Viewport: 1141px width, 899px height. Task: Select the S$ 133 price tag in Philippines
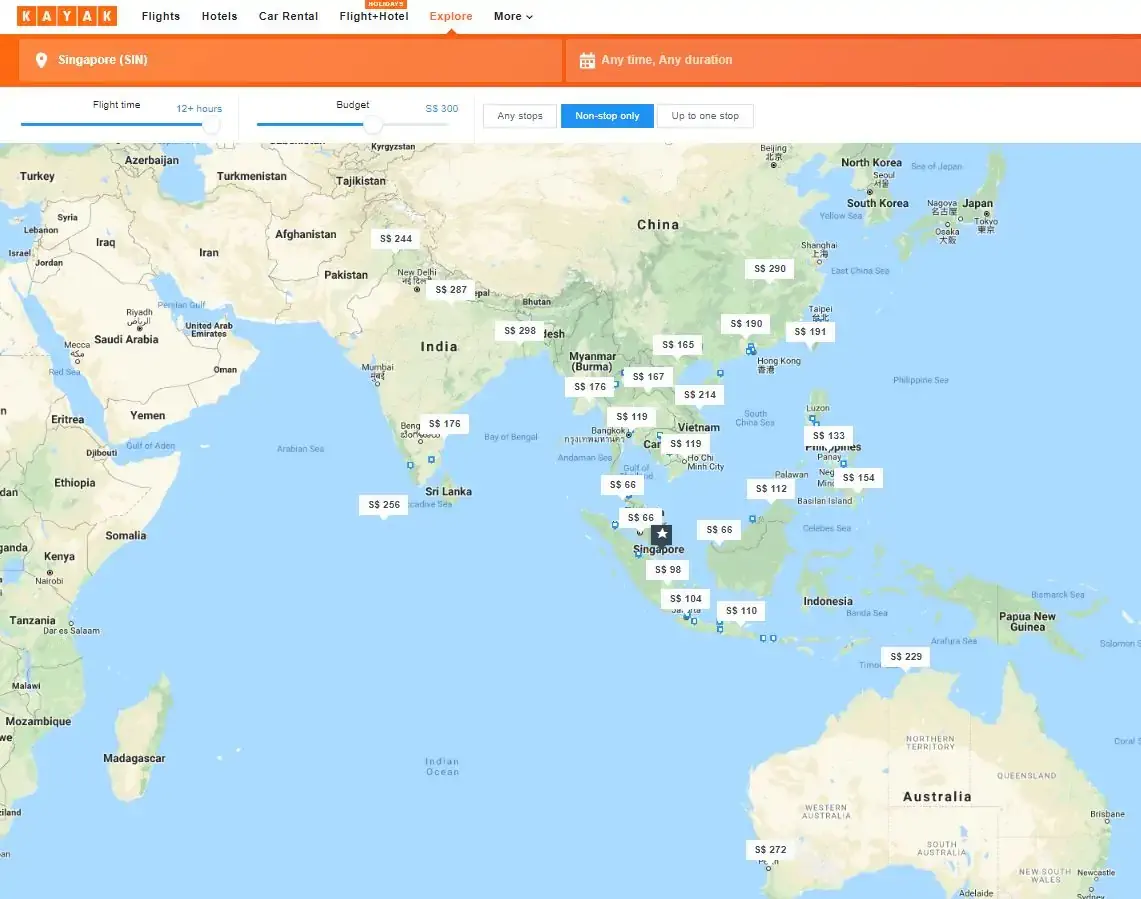click(828, 436)
